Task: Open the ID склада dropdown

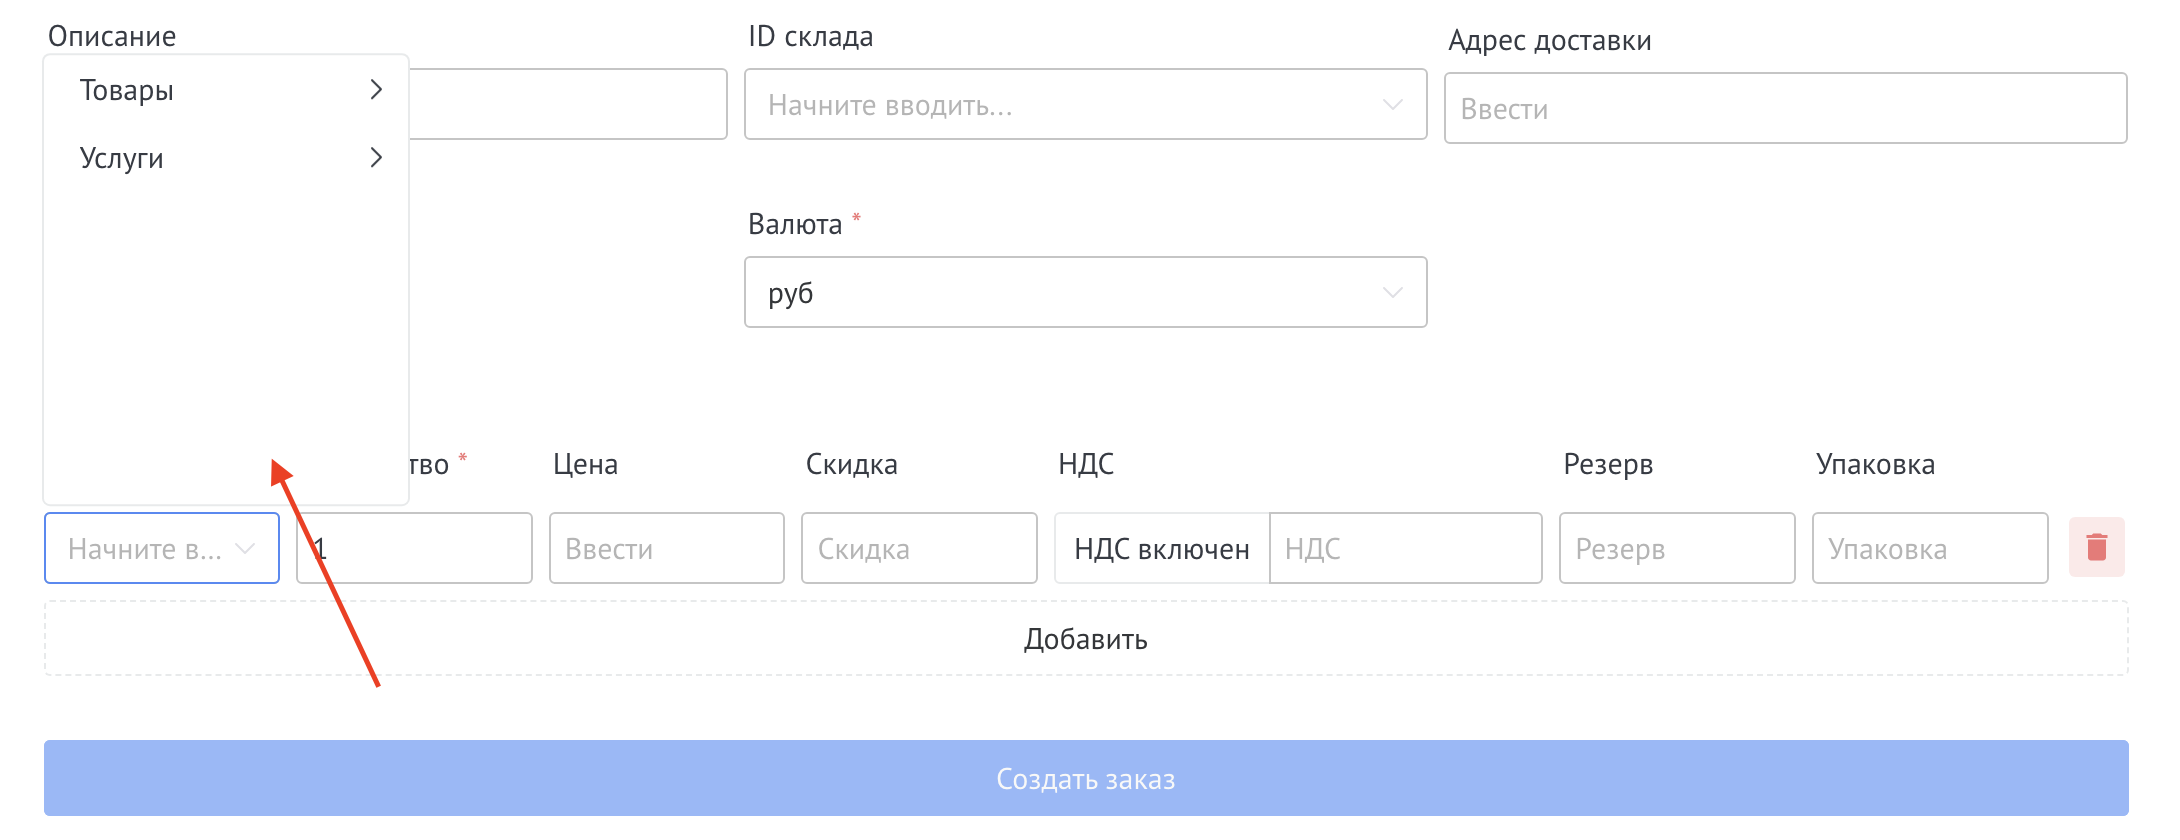Action: pyautogui.click(x=1085, y=104)
